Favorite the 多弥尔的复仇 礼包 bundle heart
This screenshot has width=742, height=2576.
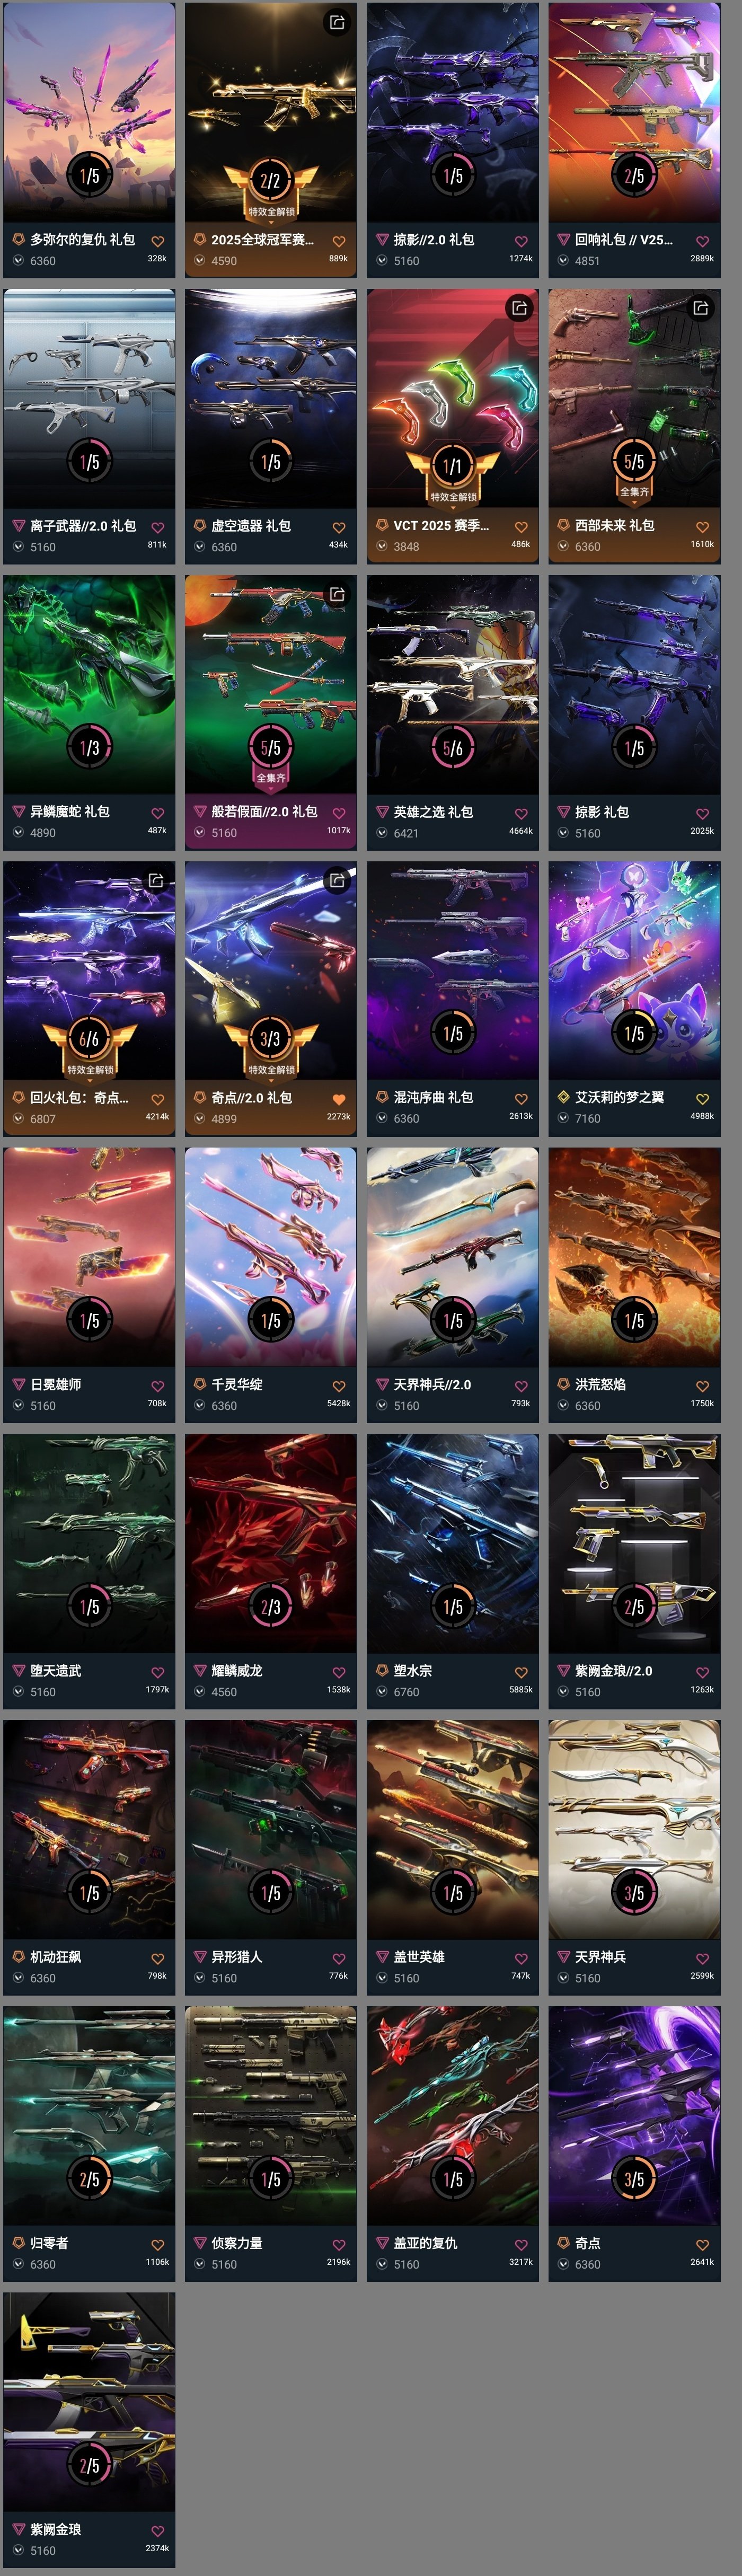tap(157, 241)
